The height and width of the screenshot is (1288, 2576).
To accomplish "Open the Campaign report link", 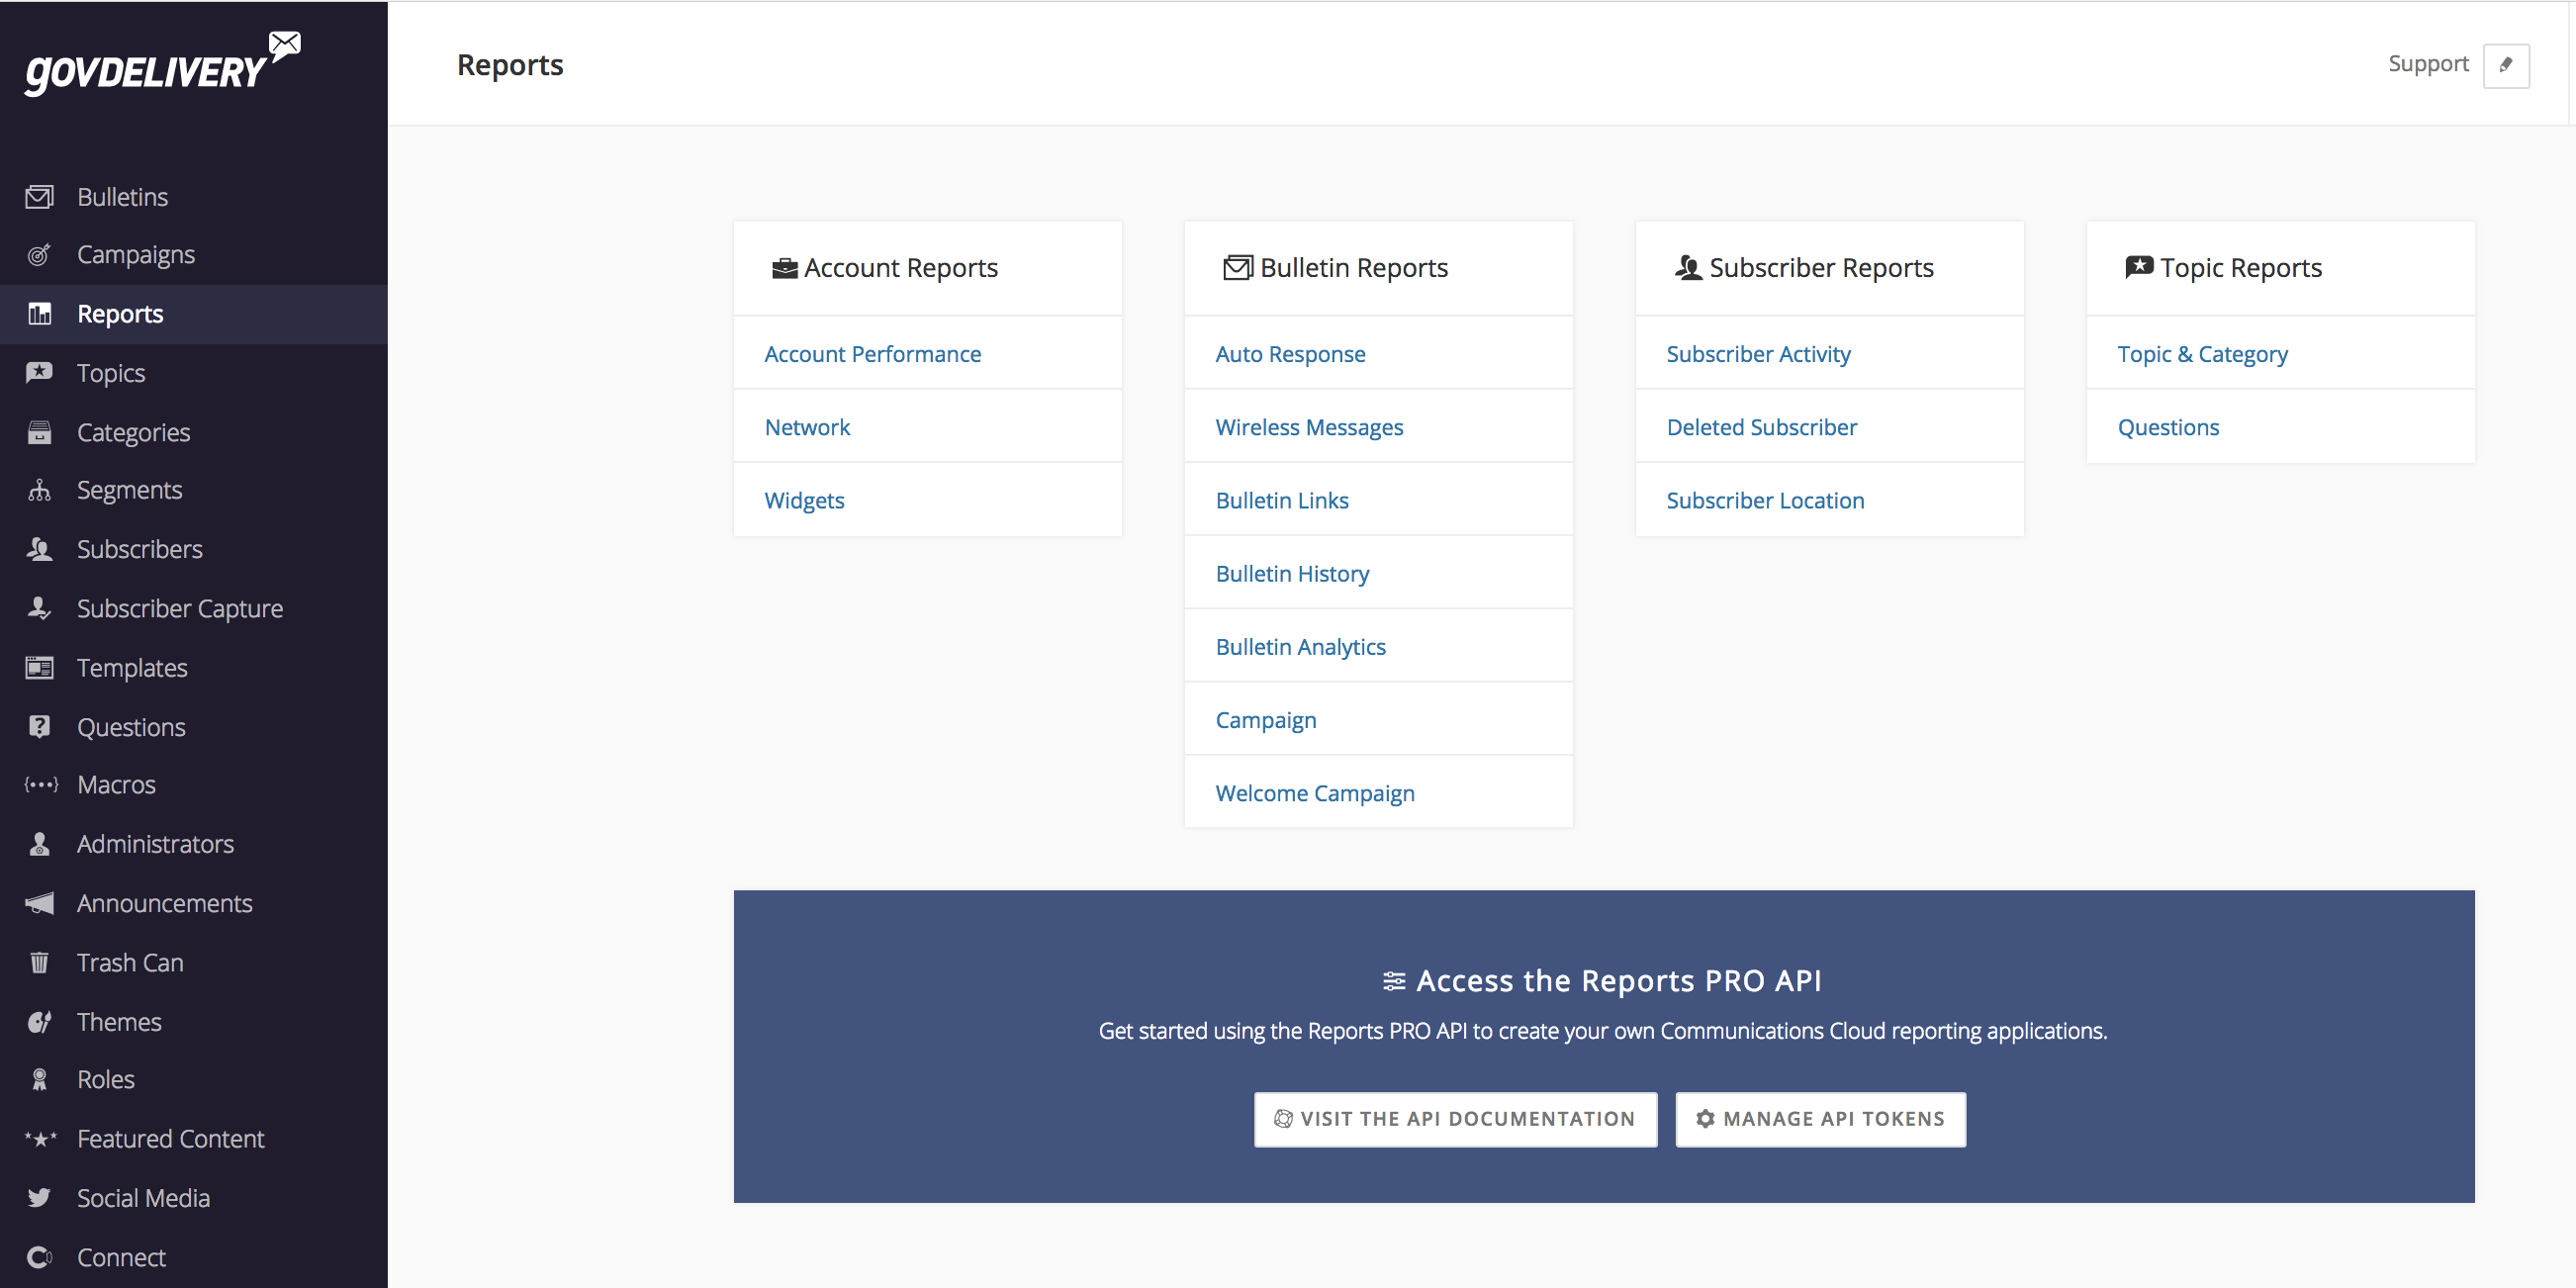I will (x=1266, y=720).
